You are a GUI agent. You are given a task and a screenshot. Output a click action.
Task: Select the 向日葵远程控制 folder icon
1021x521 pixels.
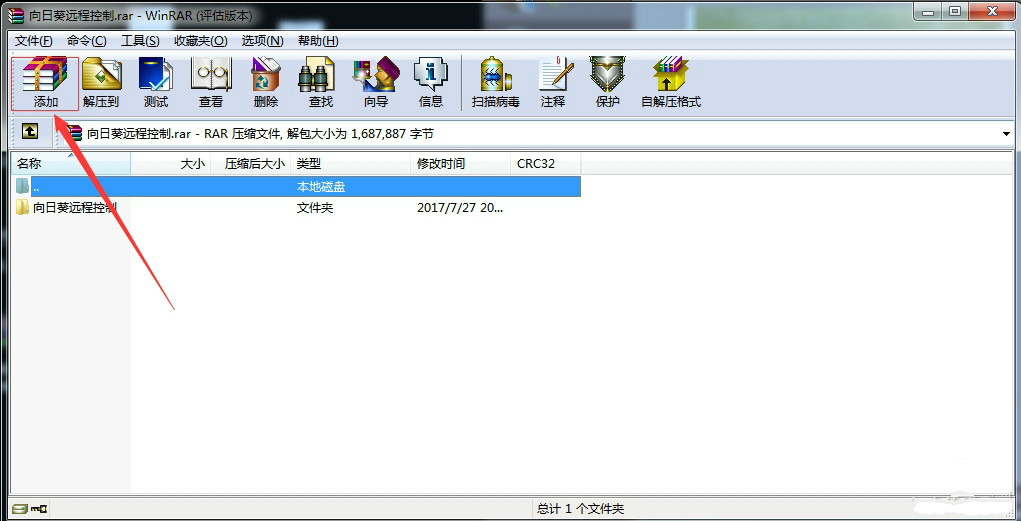(x=23, y=208)
